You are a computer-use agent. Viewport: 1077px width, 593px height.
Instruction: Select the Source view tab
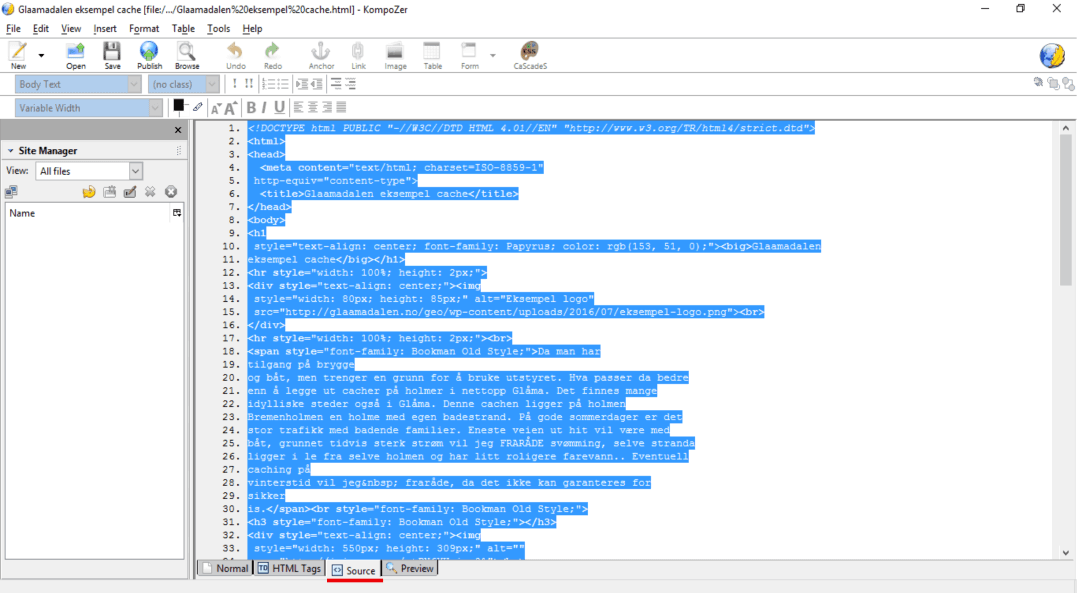click(x=354, y=570)
